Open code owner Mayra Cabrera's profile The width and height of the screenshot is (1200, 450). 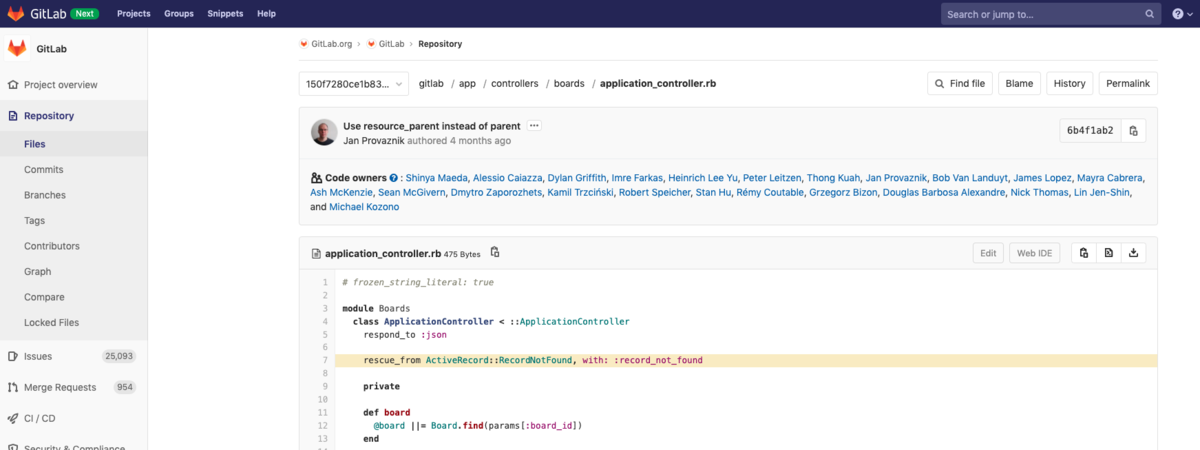click(1111, 178)
